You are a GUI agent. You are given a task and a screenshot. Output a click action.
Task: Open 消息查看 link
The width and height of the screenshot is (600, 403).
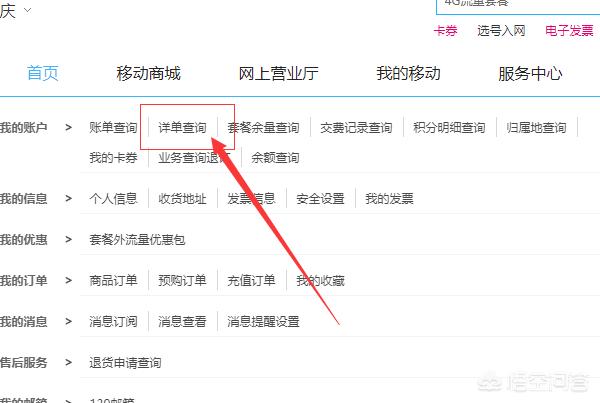point(183,321)
